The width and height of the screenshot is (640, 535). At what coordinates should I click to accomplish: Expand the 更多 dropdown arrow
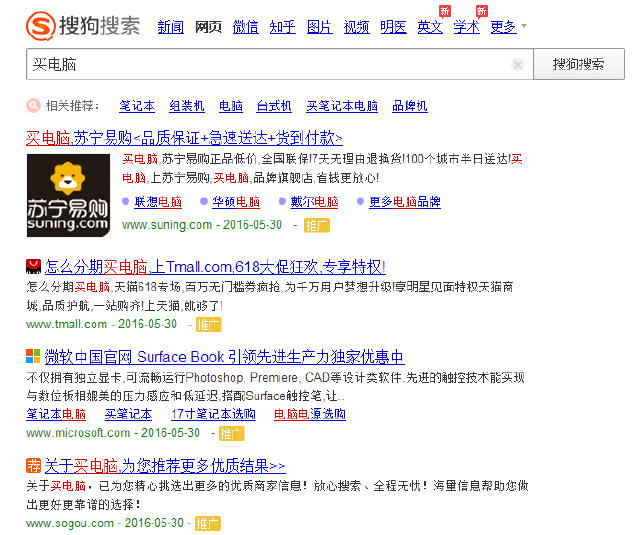(x=524, y=26)
